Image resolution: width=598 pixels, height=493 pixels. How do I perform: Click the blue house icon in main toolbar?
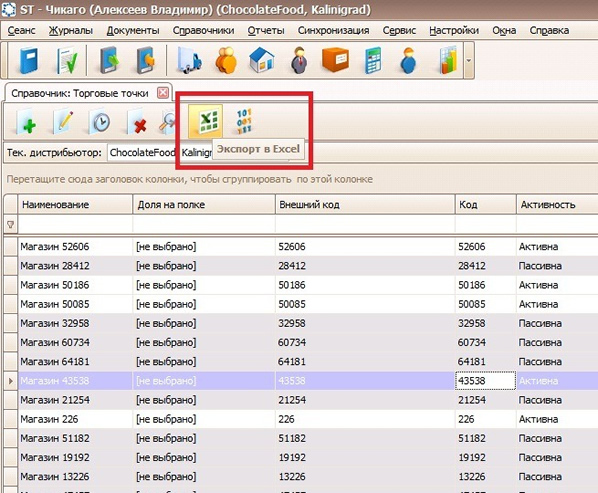point(262,60)
